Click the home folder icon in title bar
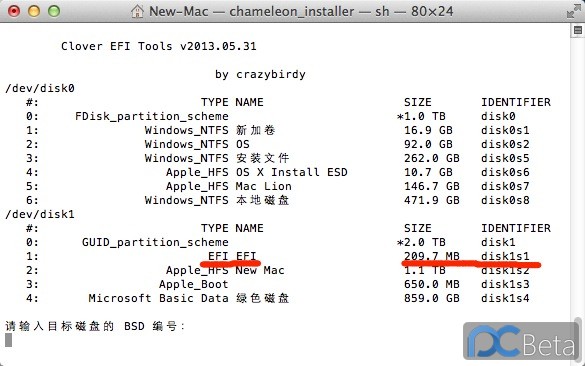This screenshot has width=585, height=366. pos(137,11)
